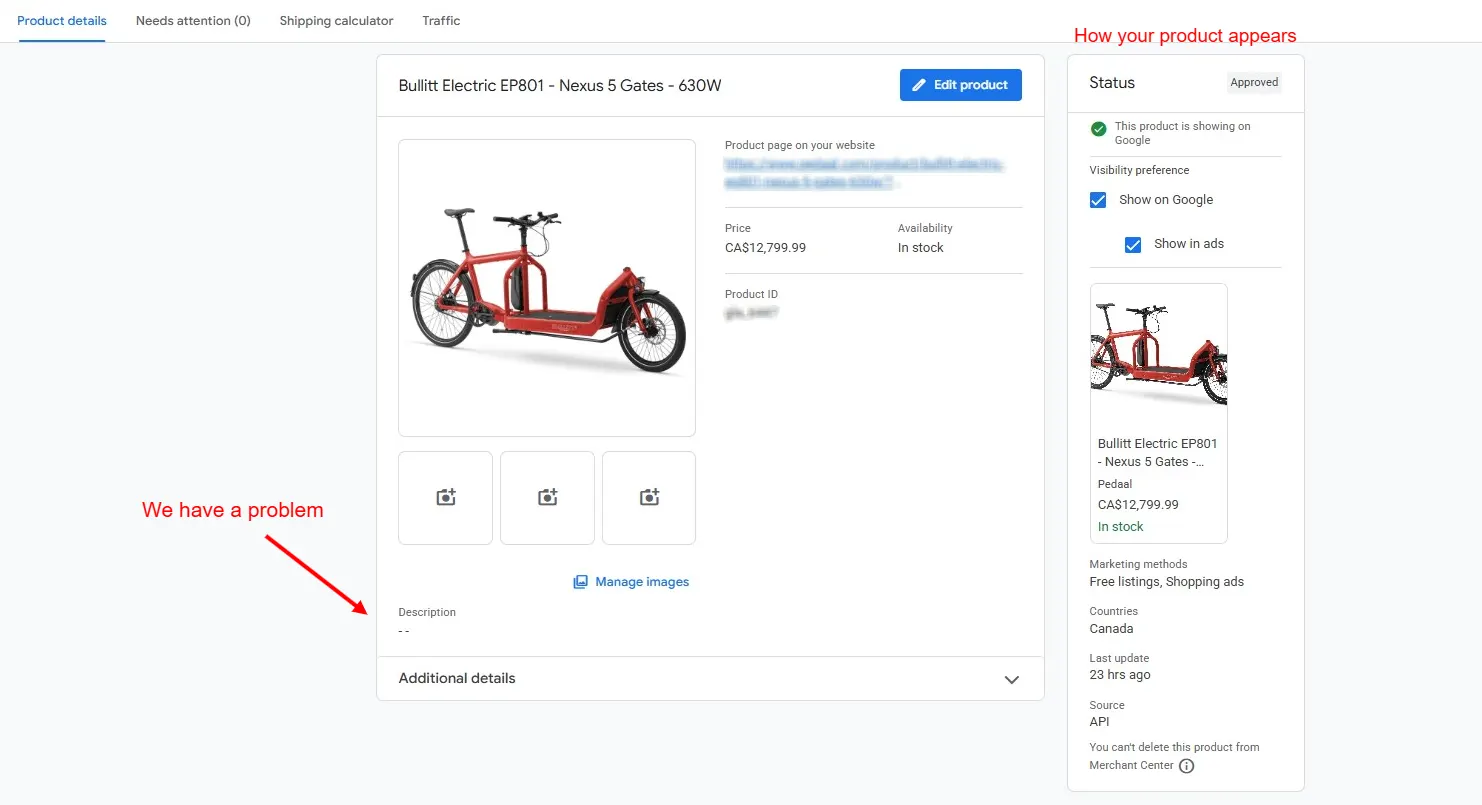The image size is (1482, 805).
Task: Disable the Show in ads checkbox
Action: [x=1133, y=244]
